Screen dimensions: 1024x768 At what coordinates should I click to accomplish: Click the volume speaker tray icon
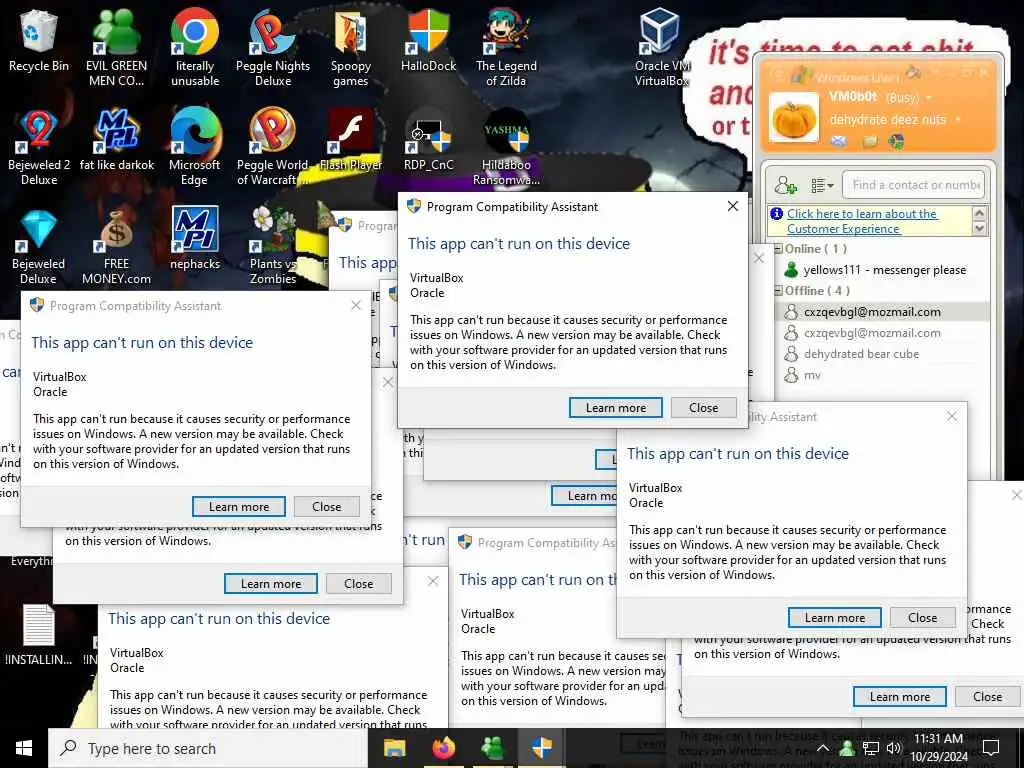tap(893, 748)
